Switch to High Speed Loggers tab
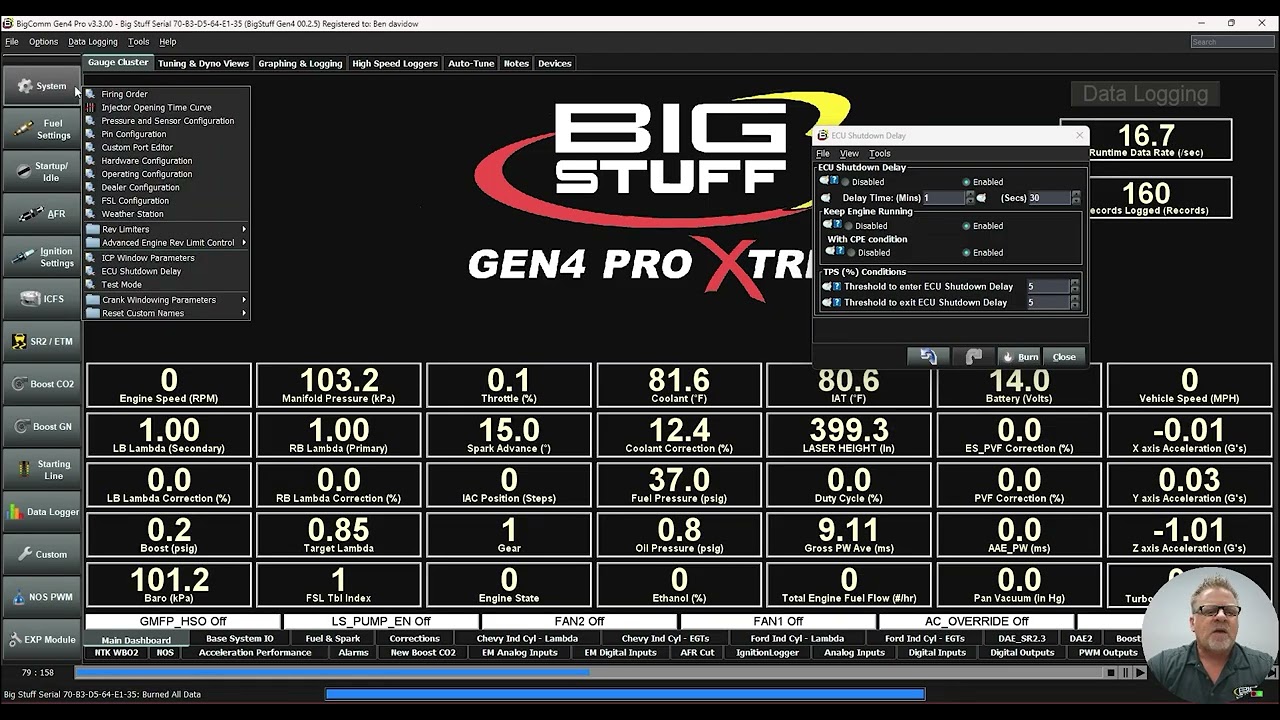The image size is (1280, 720). tap(395, 63)
